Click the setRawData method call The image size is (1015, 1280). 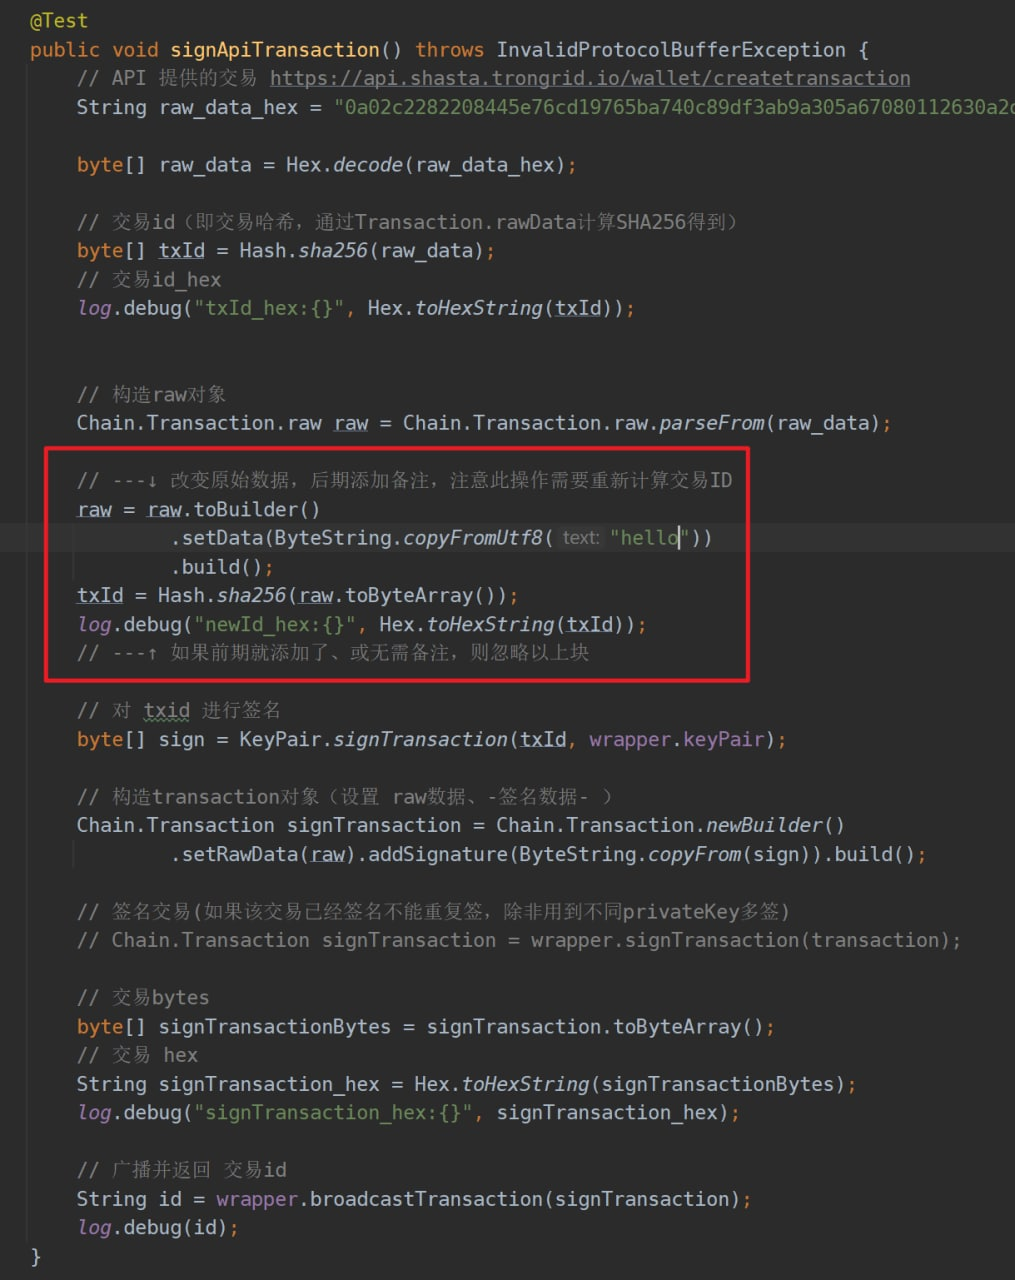[x=240, y=855]
